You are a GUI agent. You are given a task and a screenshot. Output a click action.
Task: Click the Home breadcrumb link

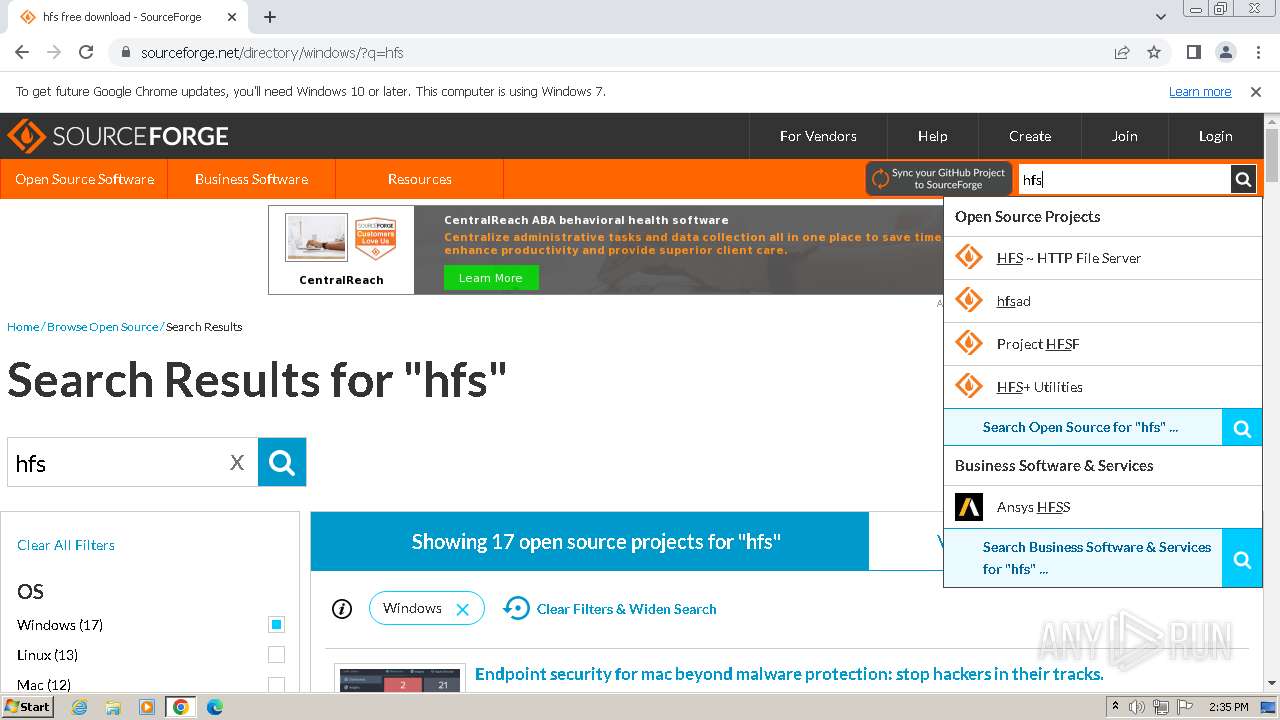pos(23,327)
